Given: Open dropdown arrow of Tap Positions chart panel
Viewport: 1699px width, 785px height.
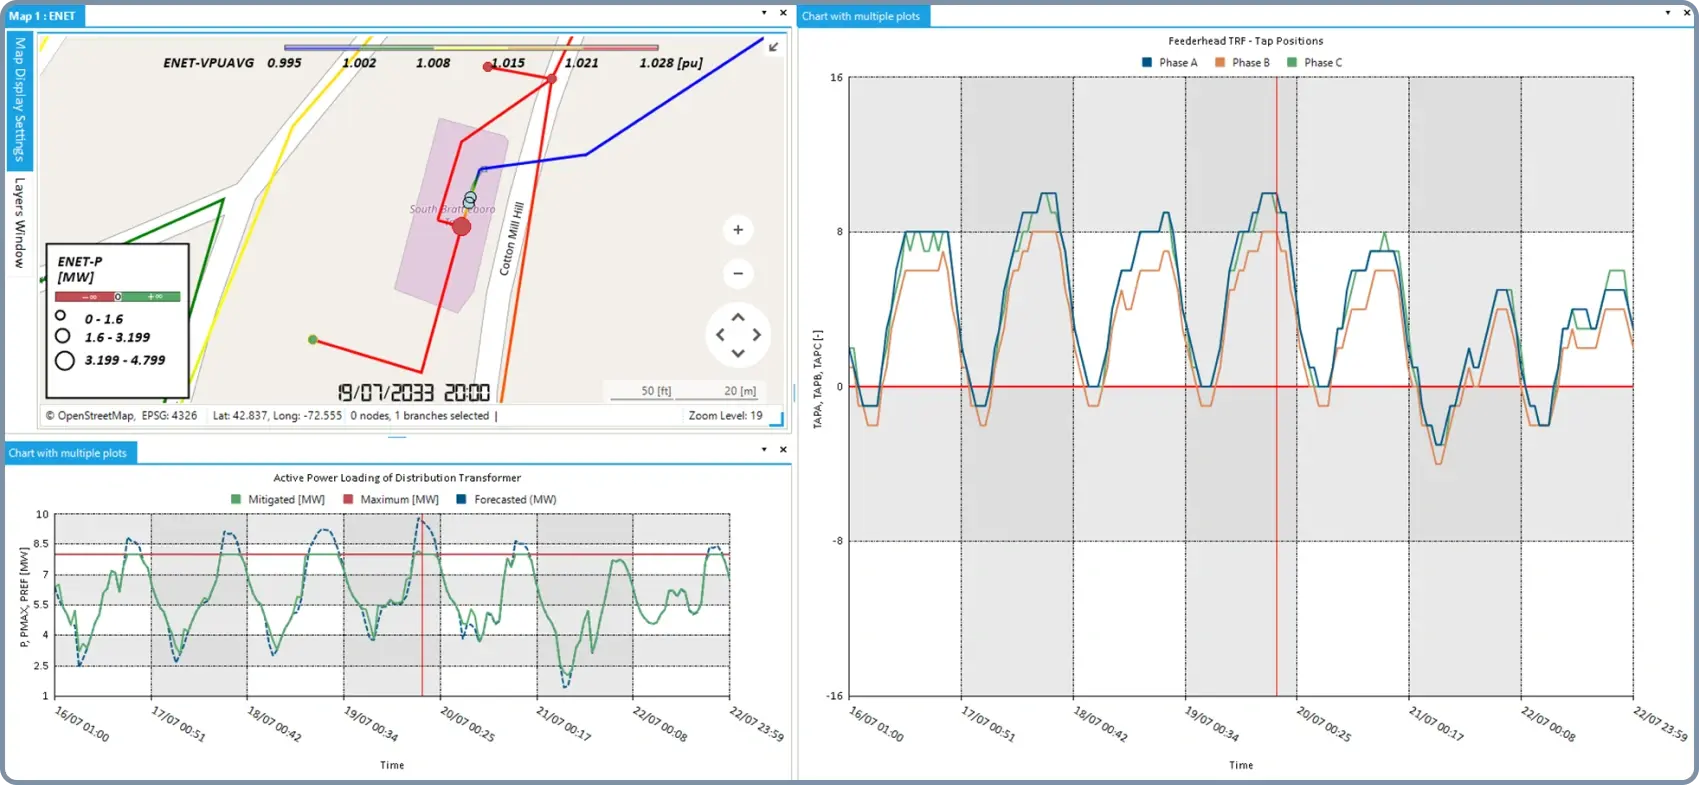Looking at the screenshot, I should [1667, 13].
